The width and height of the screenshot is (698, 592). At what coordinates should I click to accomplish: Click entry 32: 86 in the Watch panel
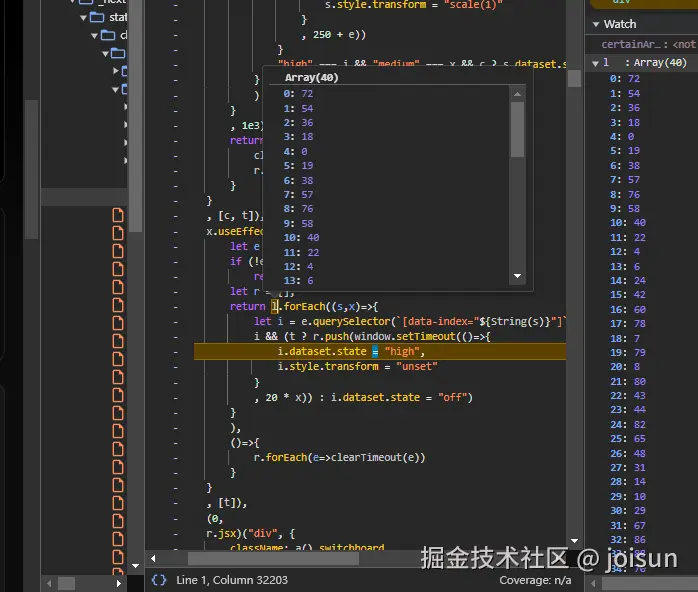point(628,540)
